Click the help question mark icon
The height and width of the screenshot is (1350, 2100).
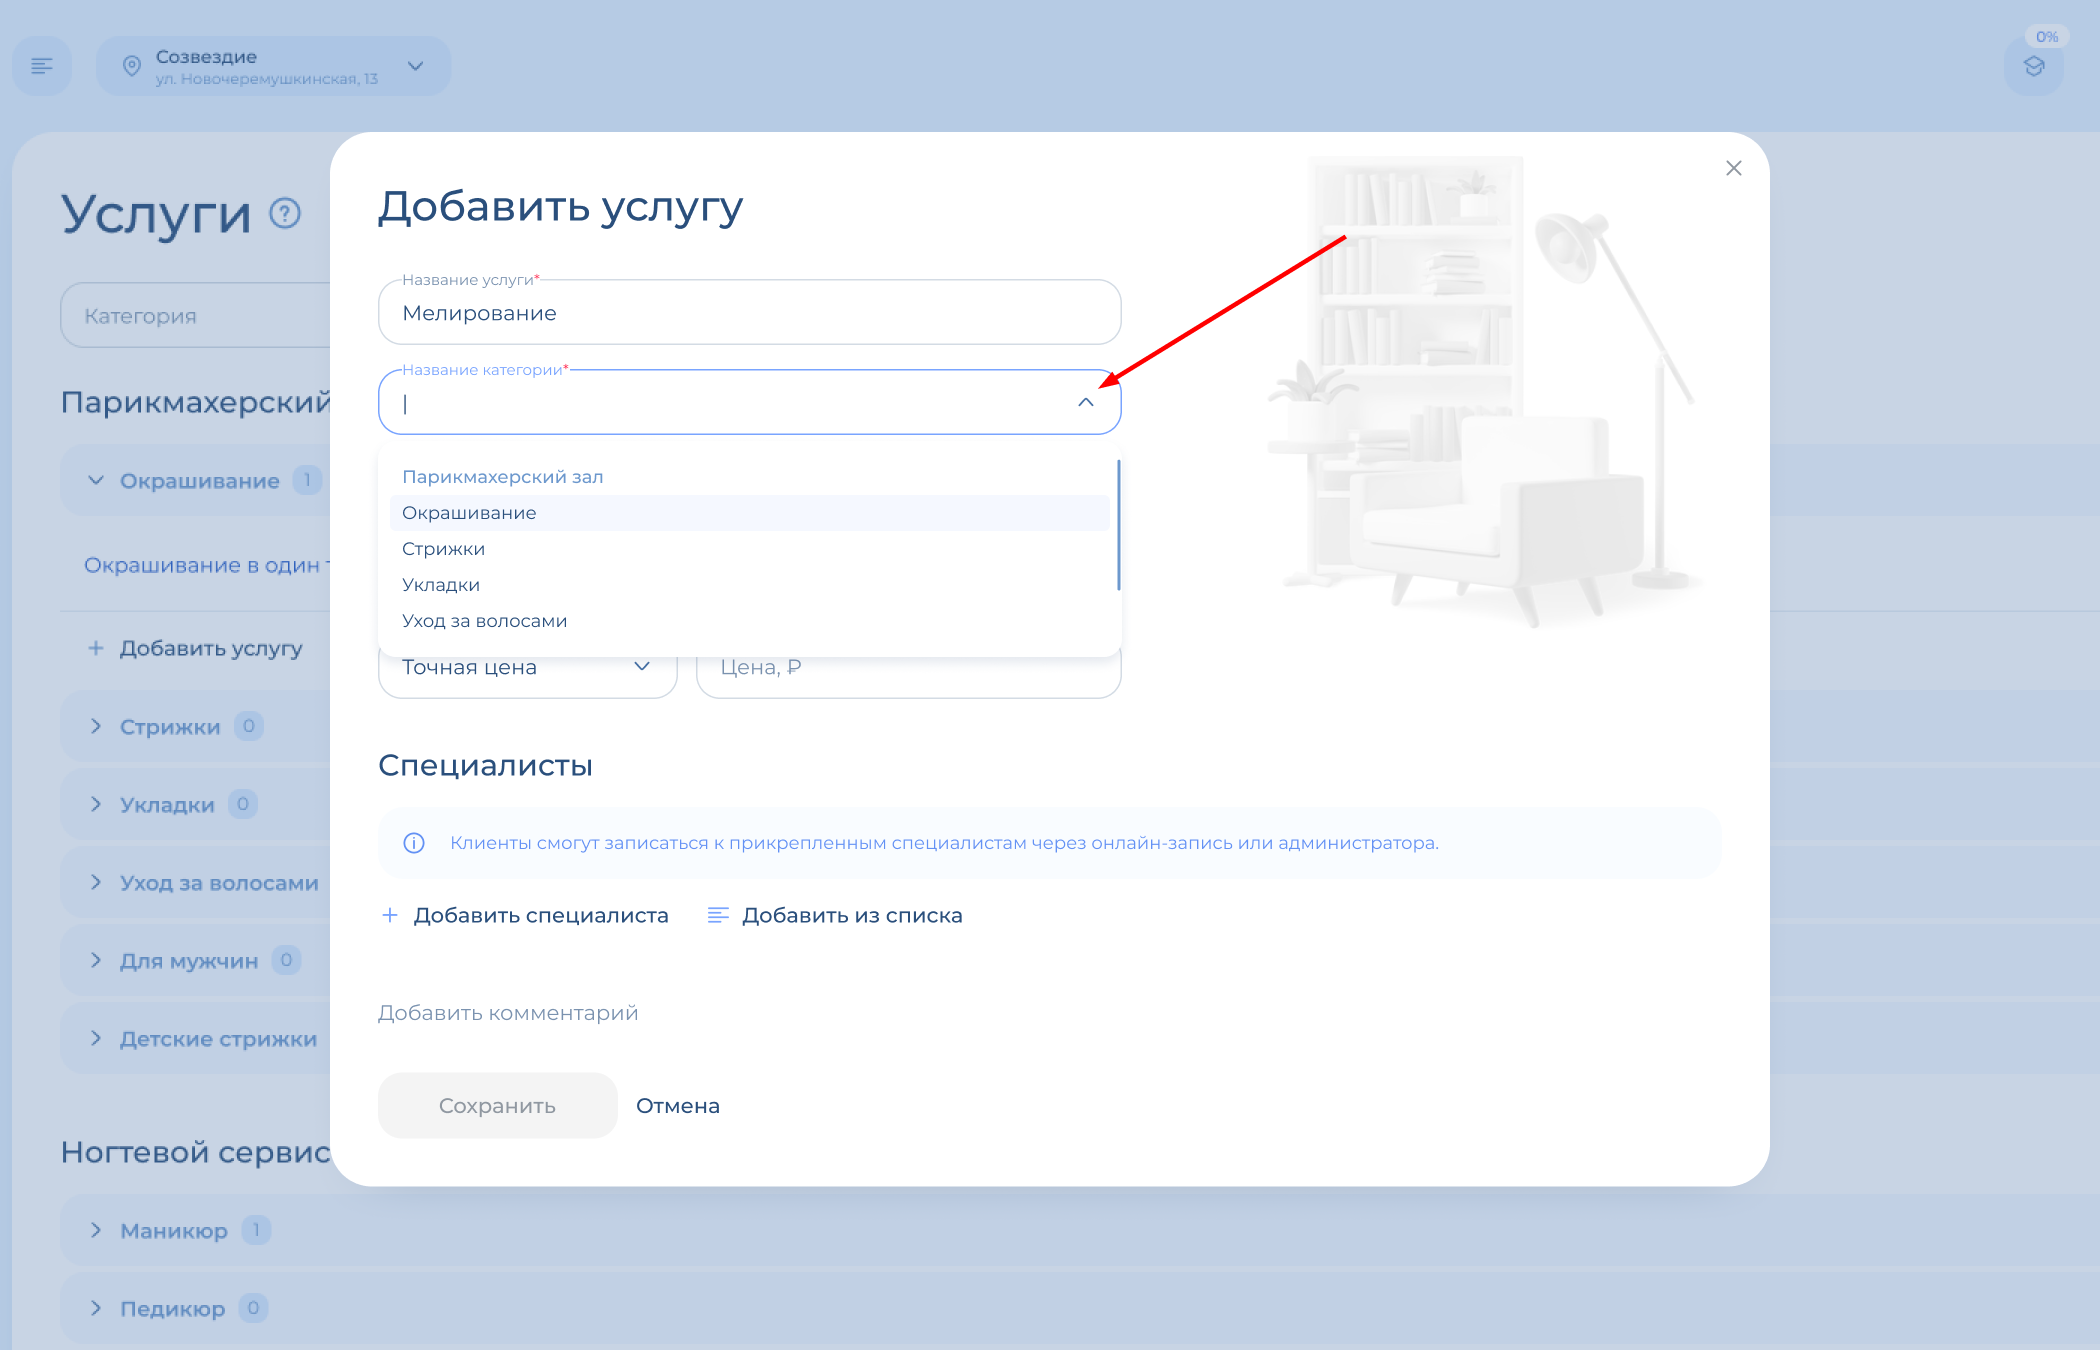285,213
